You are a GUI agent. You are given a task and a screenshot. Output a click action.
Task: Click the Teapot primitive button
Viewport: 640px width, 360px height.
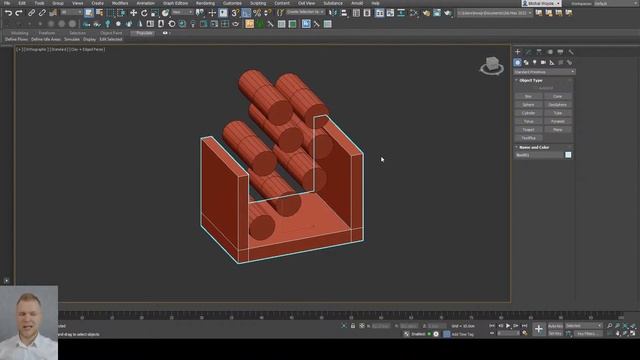(529, 130)
